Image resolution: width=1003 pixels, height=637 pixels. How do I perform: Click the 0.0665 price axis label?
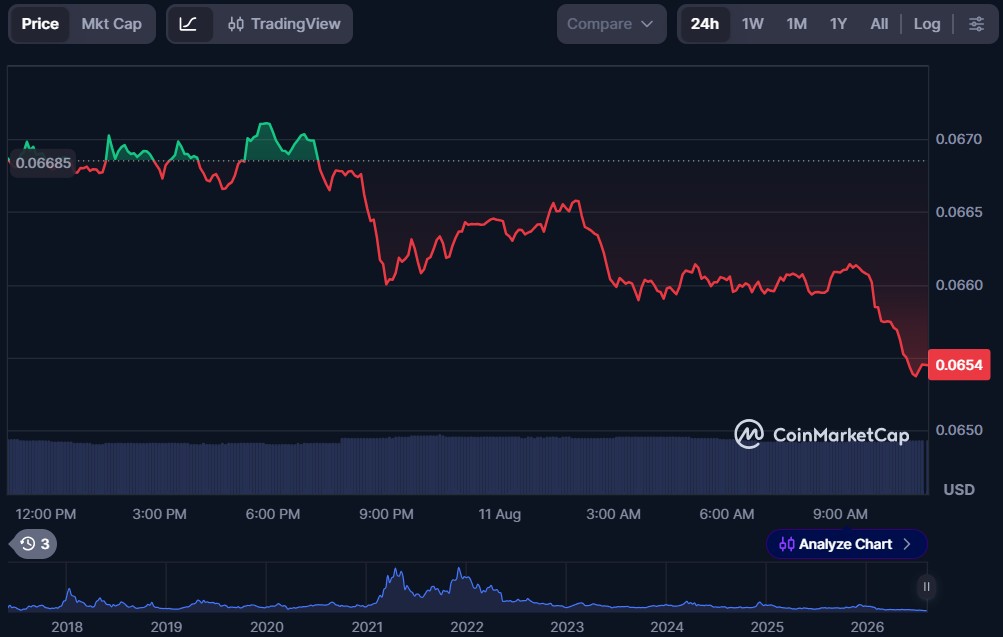coord(958,212)
